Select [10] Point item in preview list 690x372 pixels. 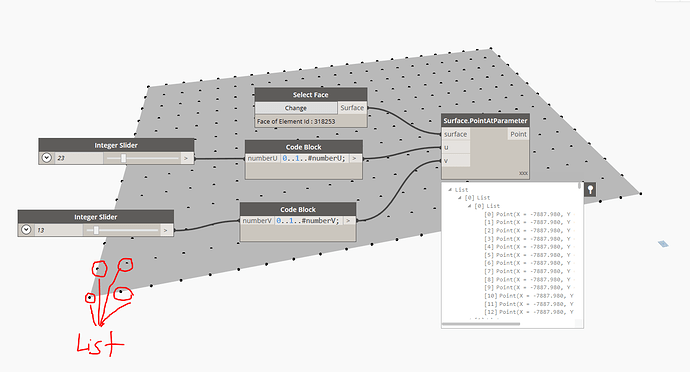tap(529, 295)
